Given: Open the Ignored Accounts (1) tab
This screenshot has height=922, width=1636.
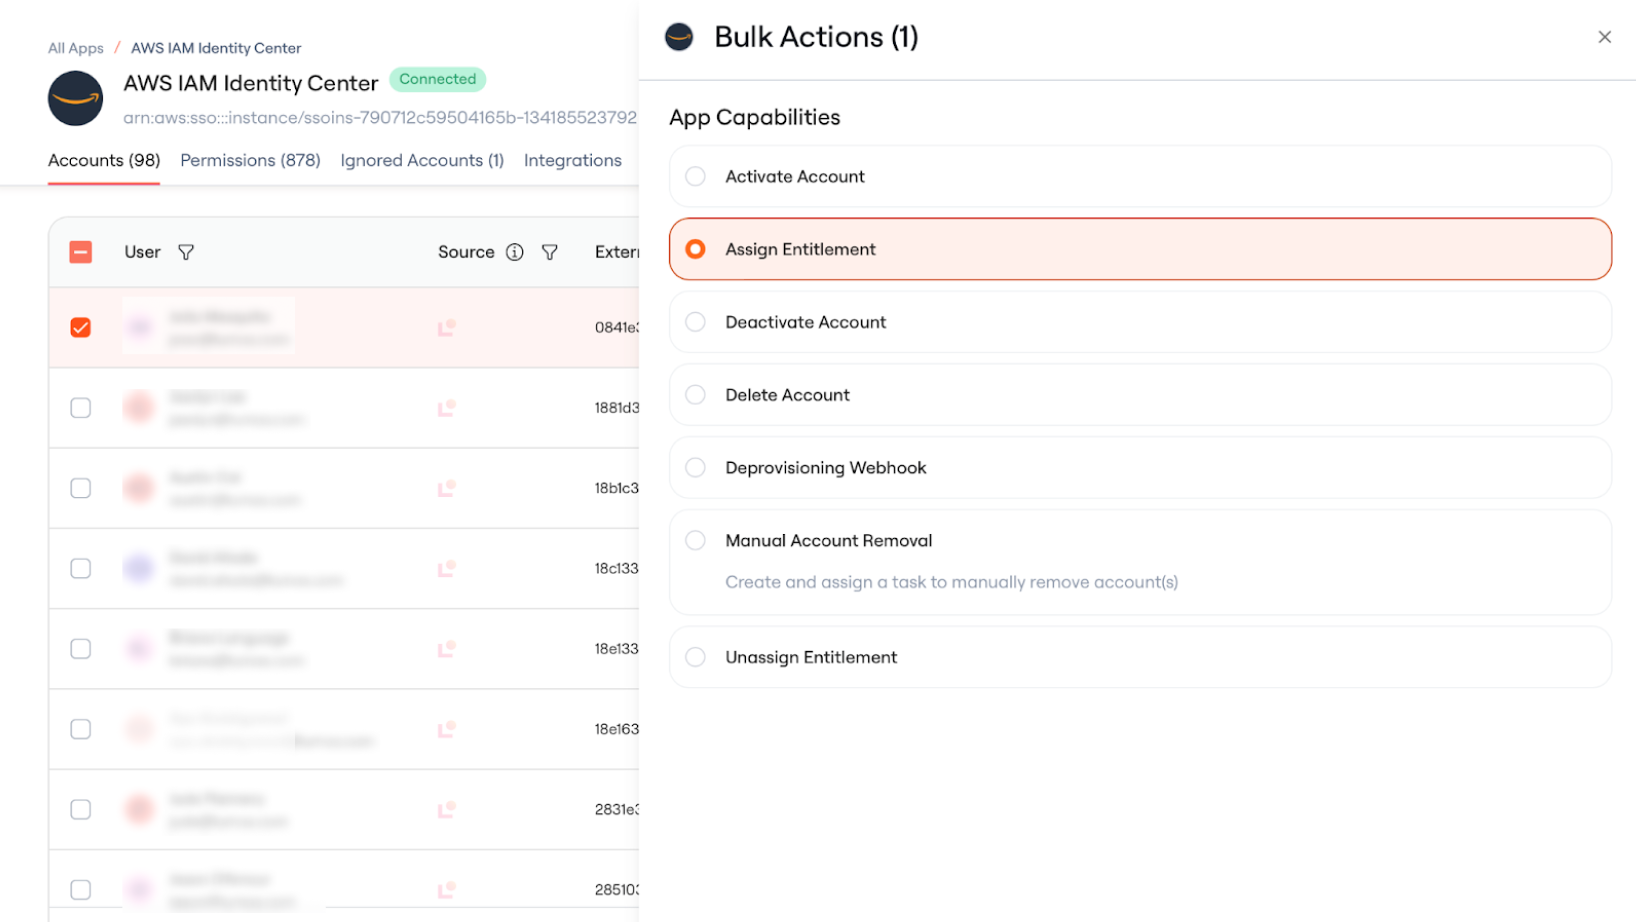Looking at the screenshot, I should click(x=422, y=160).
